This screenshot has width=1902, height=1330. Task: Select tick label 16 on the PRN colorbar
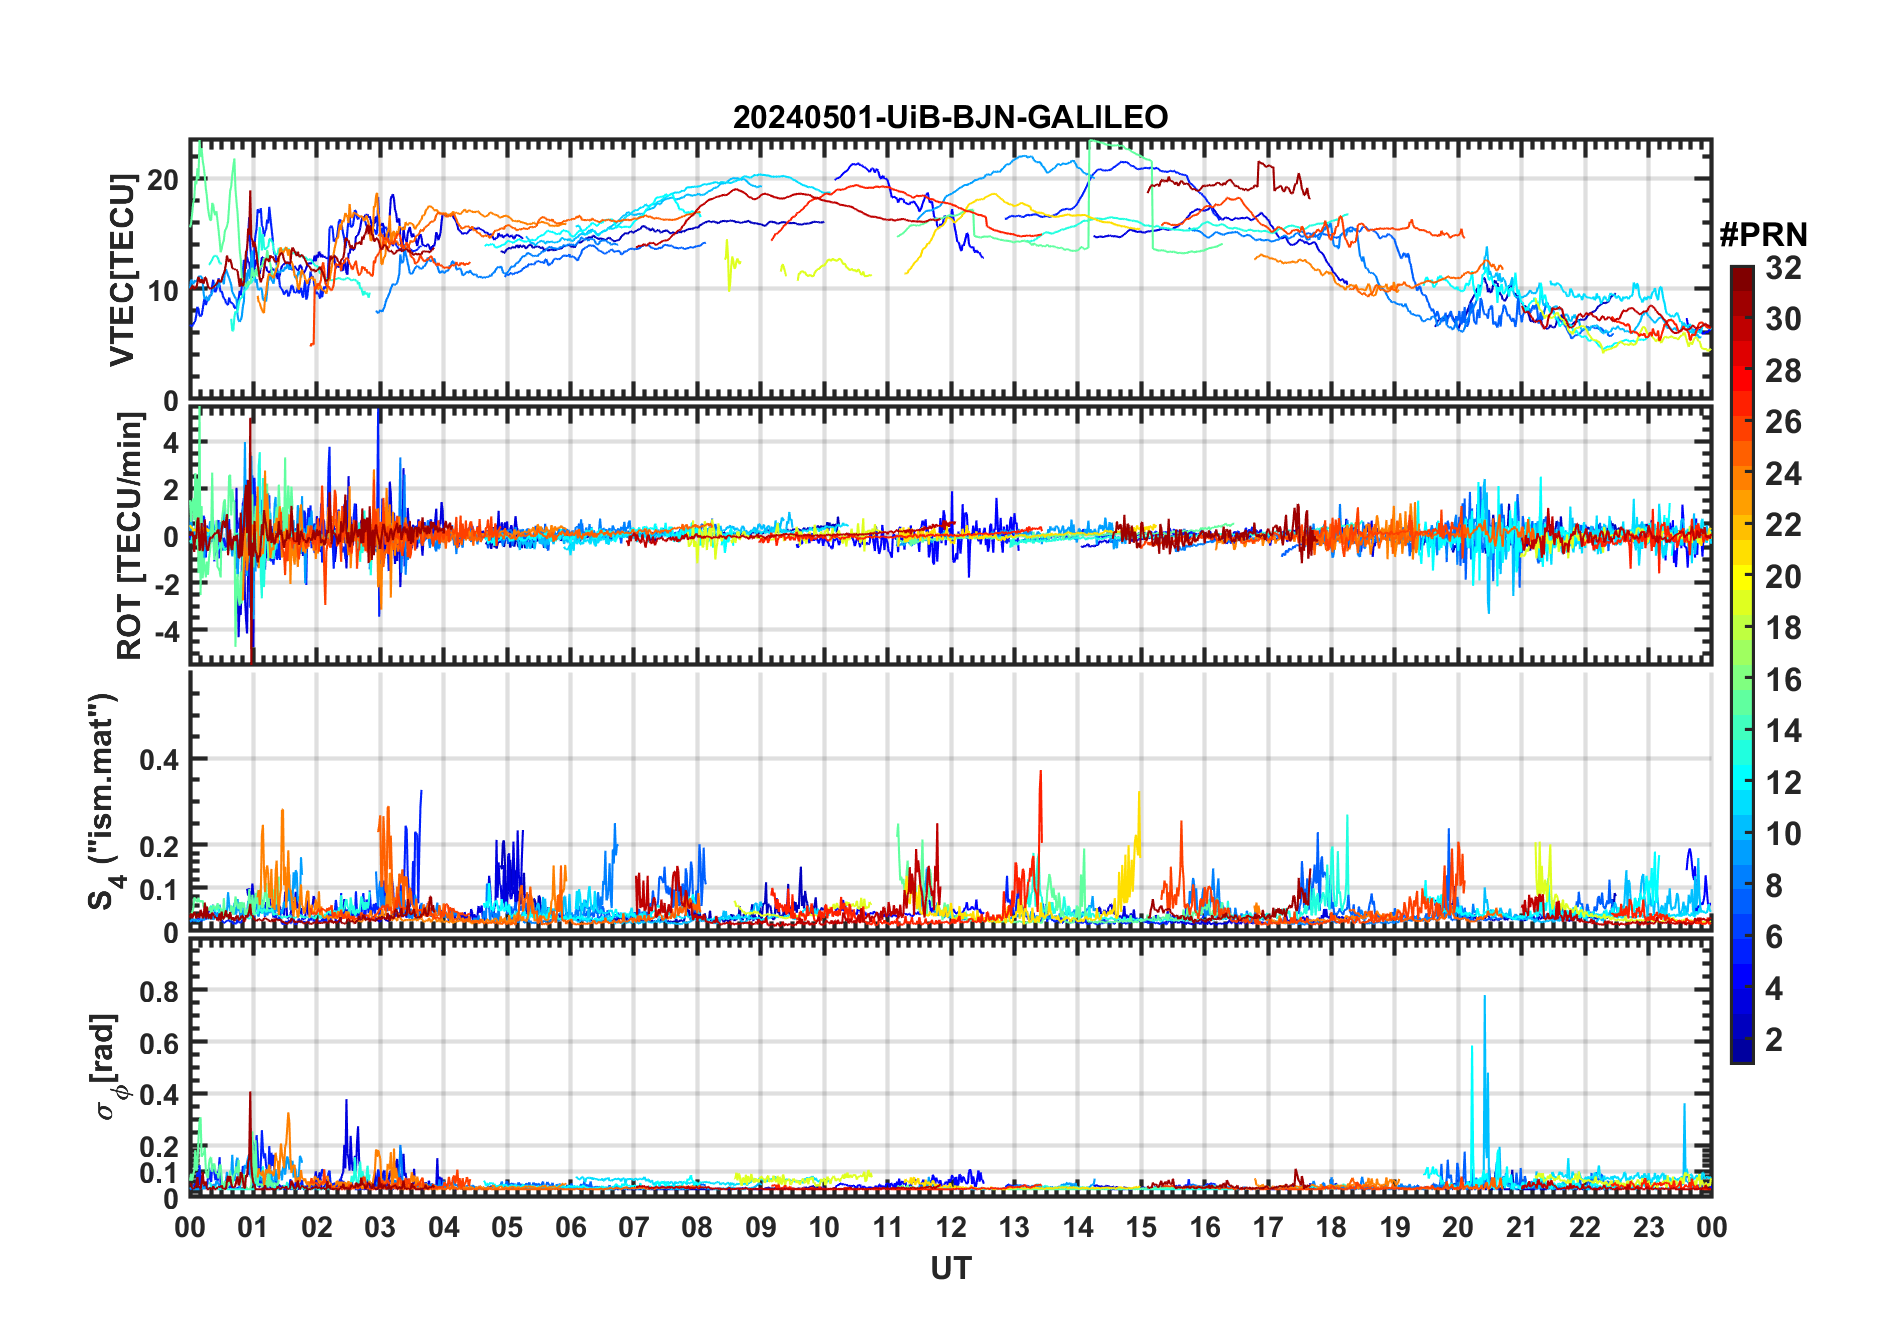(x=1783, y=680)
